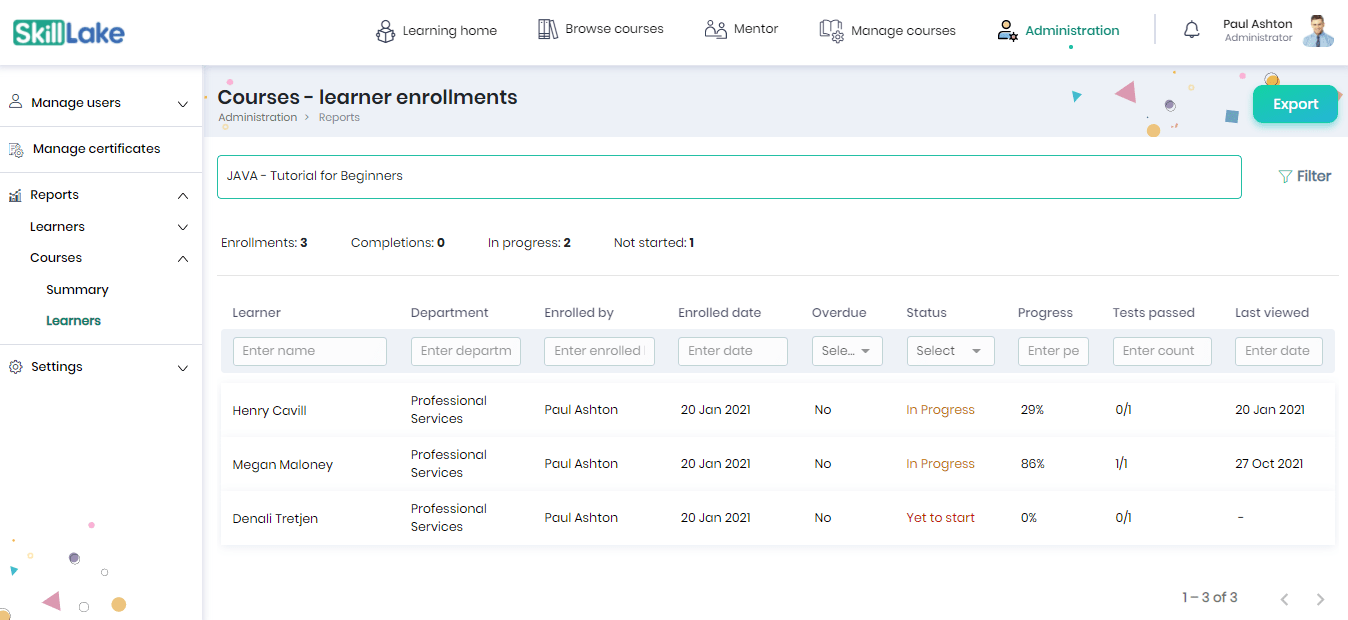Click the In progress: 2 count
1348x620 pixels.
529,243
